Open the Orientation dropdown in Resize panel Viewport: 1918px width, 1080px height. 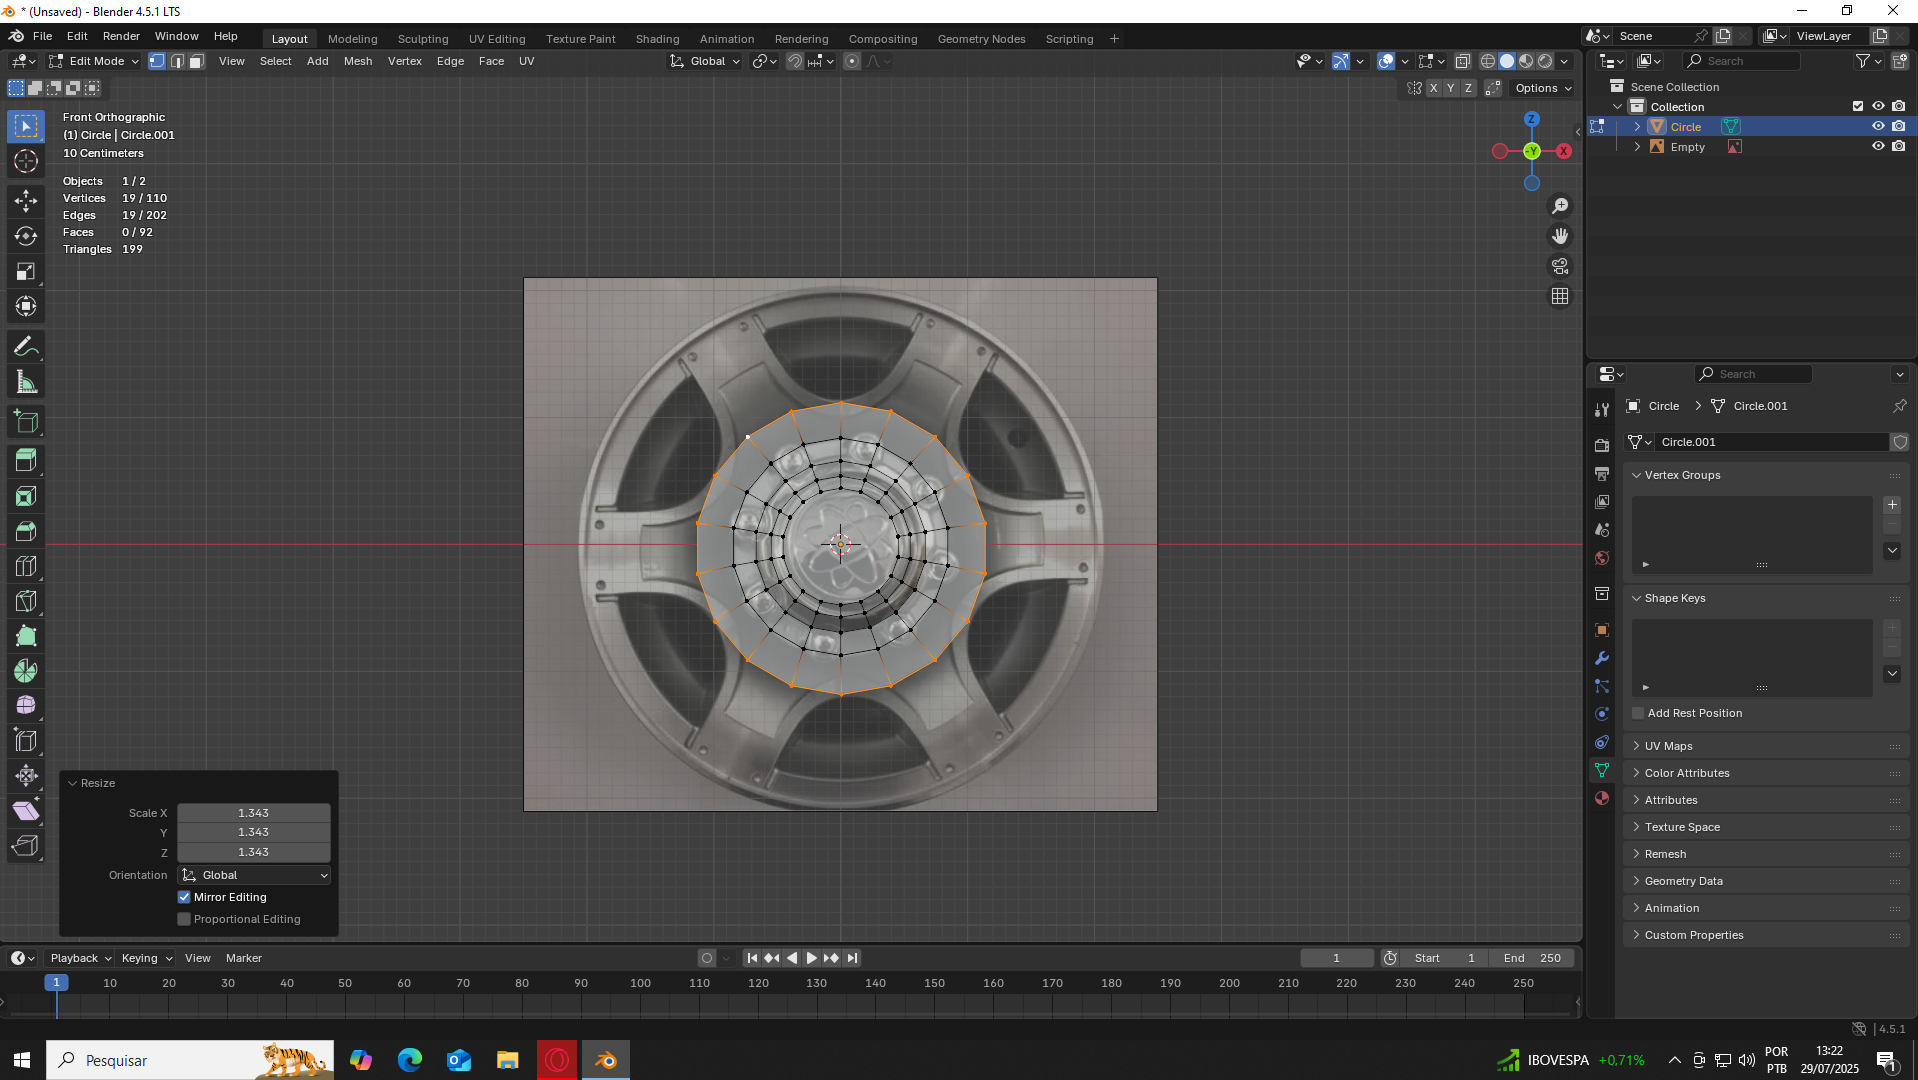point(254,875)
